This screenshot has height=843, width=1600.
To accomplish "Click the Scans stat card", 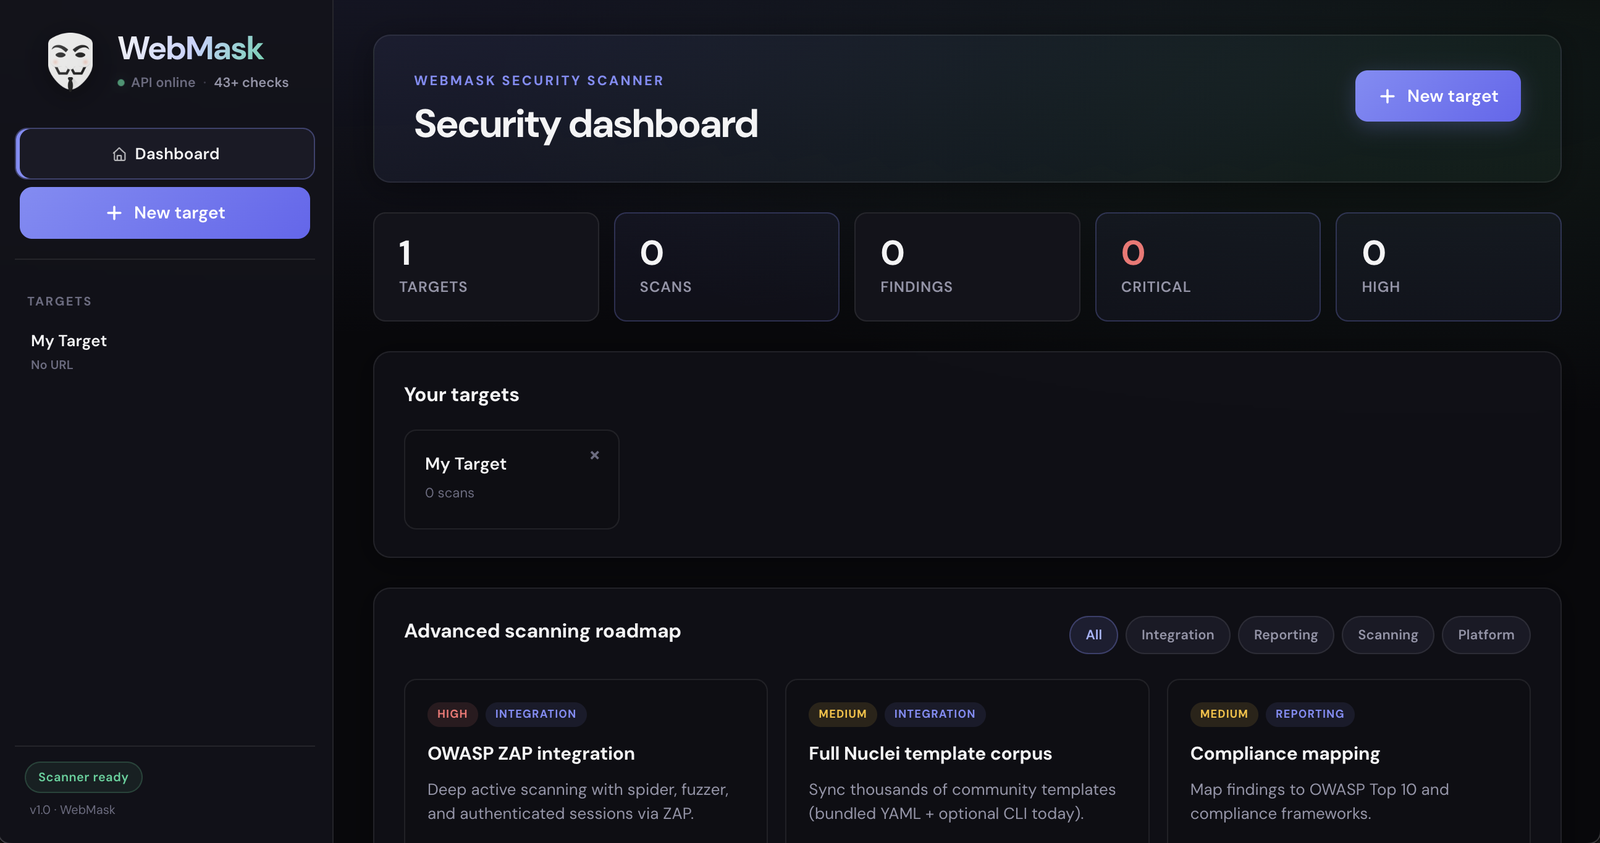I will (x=727, y=267).
